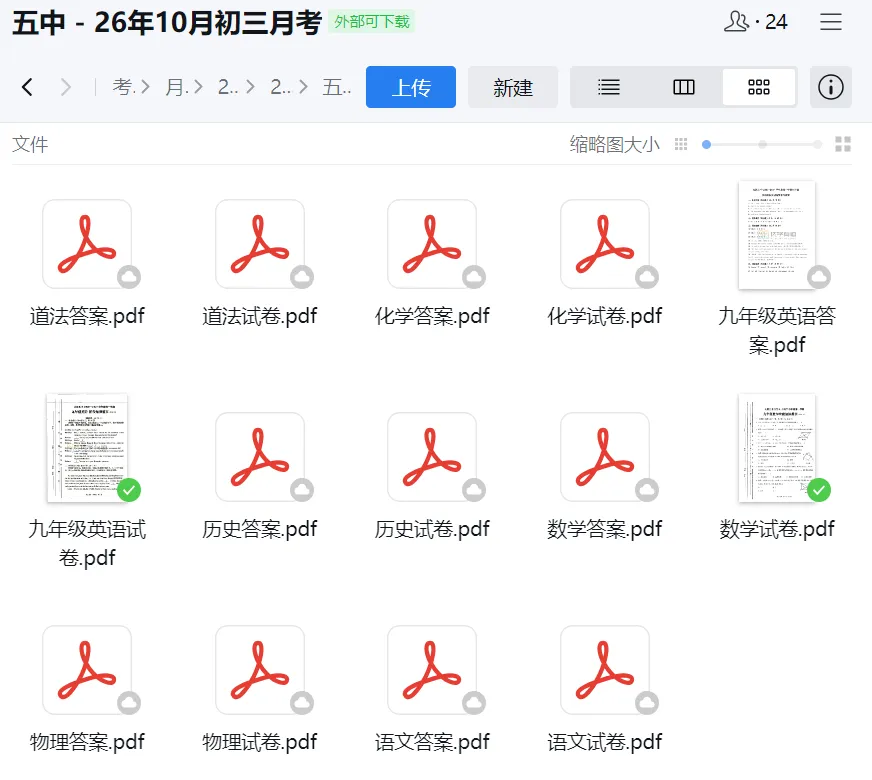Select 物理答案.pdf file icon
872x780 pixels.
click(x=87, y=670)
